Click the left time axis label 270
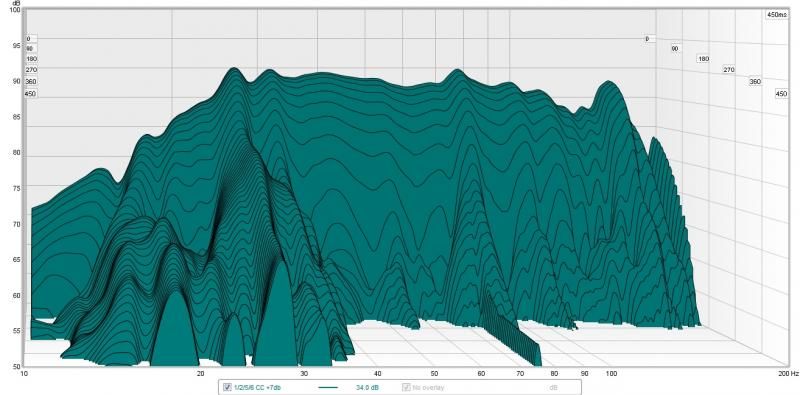The width and height of the screenshot is (800, 395). [x=32, y=70]
